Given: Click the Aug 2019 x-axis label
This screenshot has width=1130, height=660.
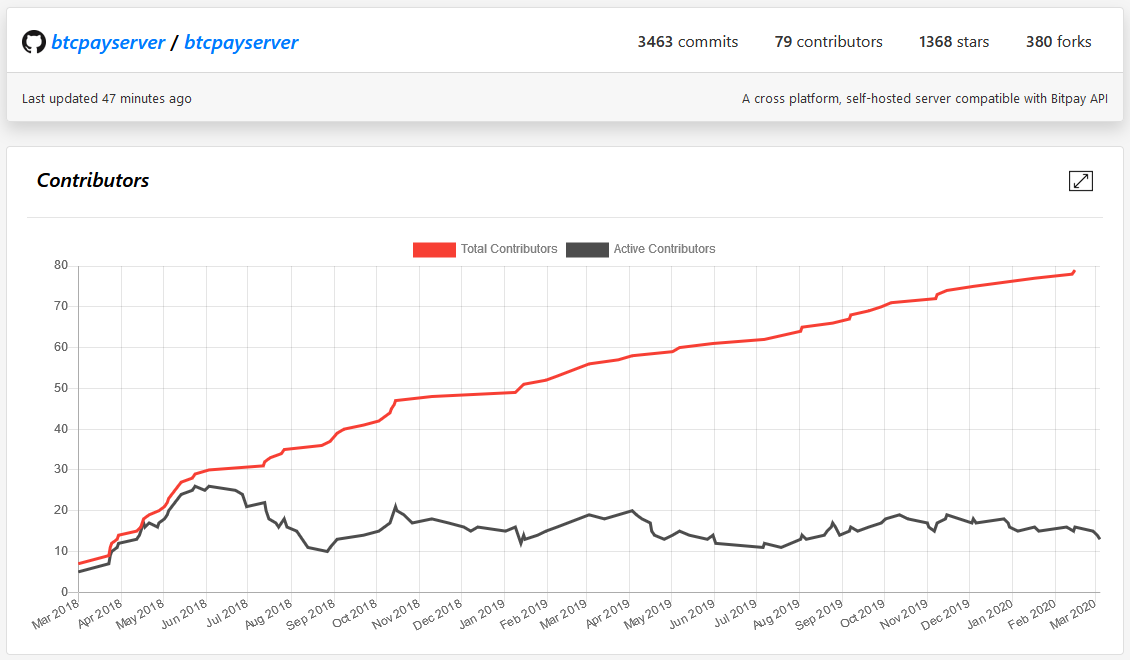Looking at the screenshot, I should pyautogui.click(x=777, y=613).
